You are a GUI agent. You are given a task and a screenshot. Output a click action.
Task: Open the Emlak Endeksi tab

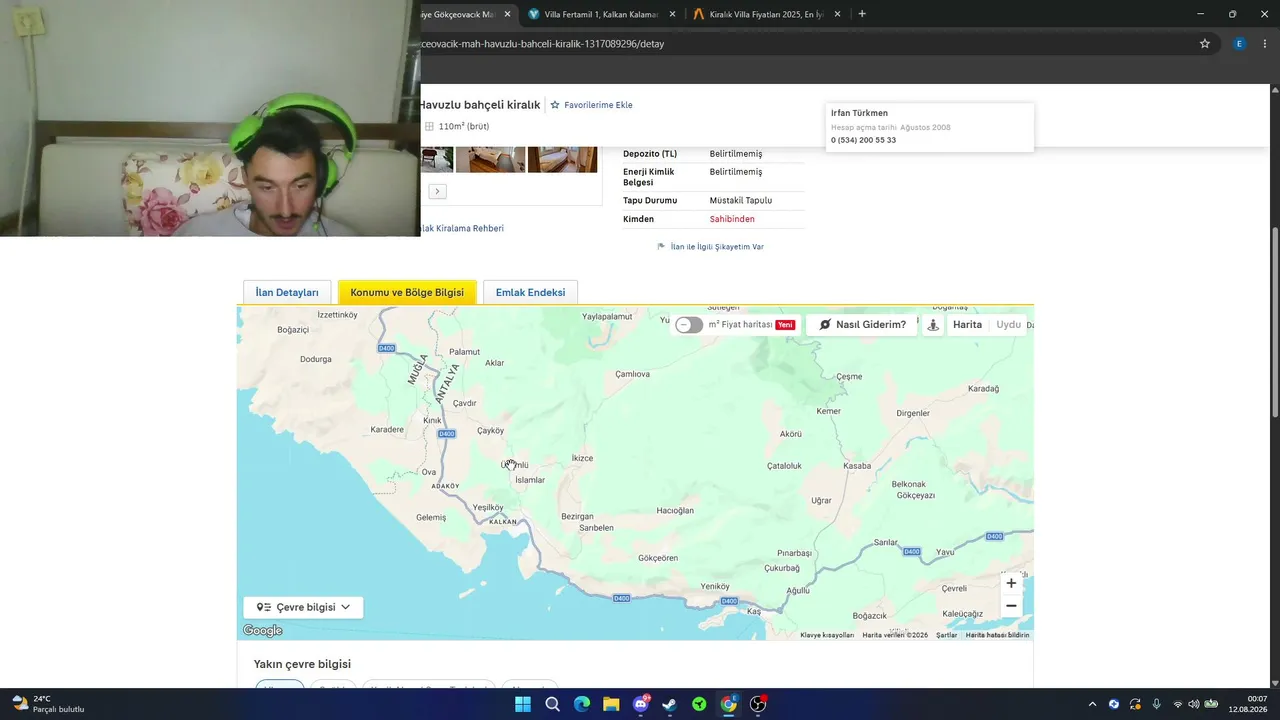(530, 293)
